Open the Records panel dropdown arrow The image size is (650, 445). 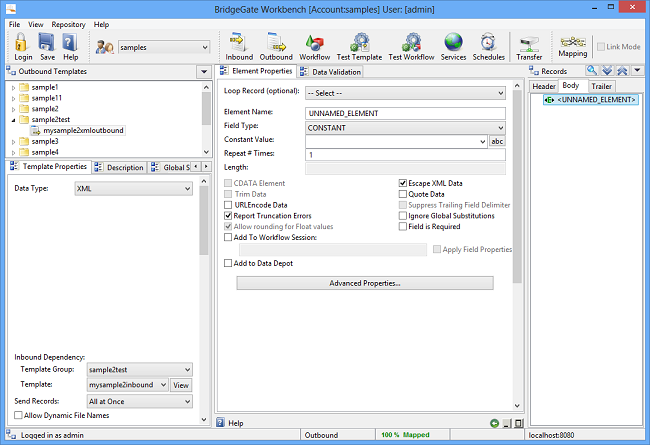pyautogui.click(x=637, y=71)
